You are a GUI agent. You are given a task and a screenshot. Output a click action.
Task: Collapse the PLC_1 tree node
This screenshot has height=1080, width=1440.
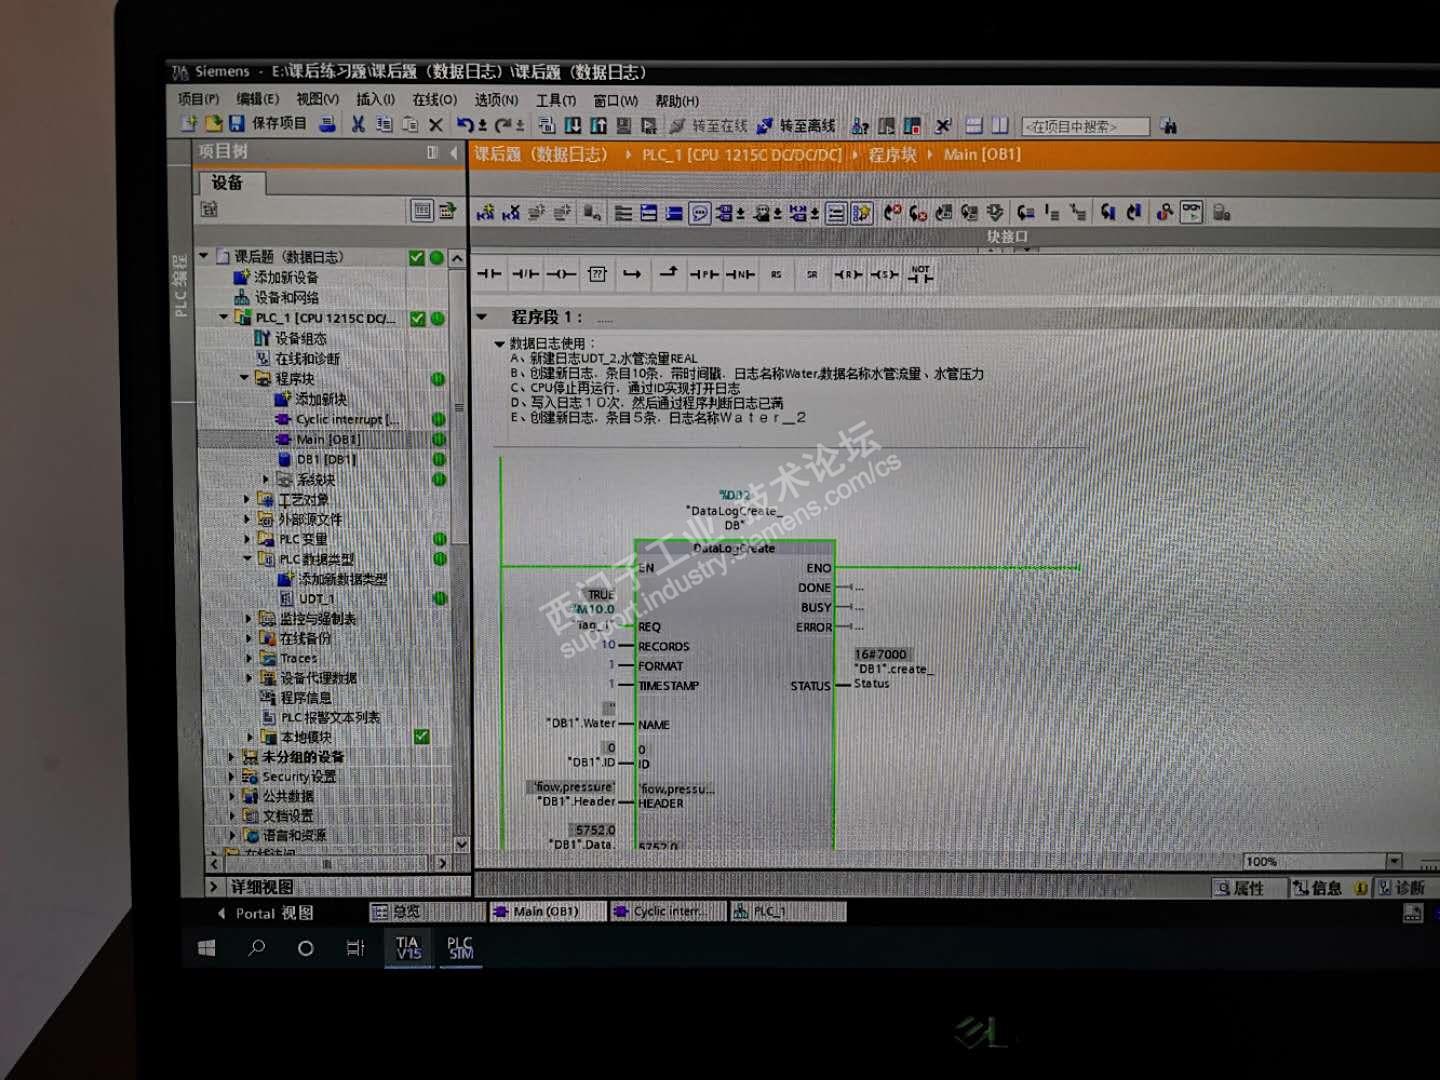pyautogui.click(x=224, y=317)
